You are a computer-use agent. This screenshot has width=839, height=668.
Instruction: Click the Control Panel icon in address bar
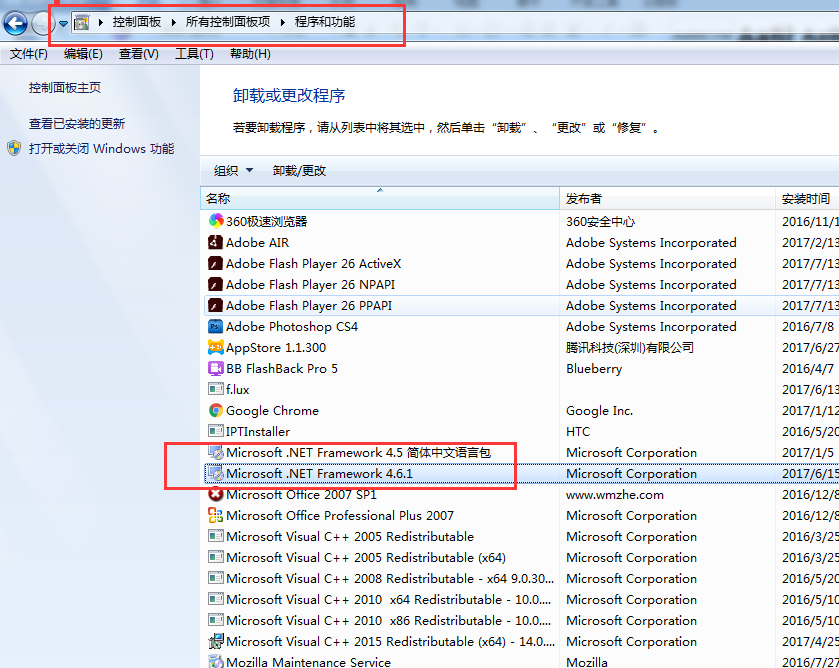click(x=81, y=22)
